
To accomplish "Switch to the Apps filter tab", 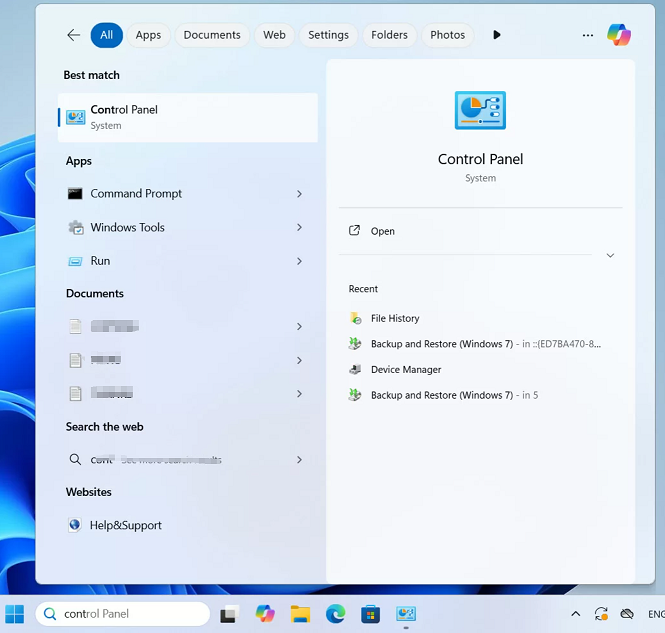I will pos(148,35).
